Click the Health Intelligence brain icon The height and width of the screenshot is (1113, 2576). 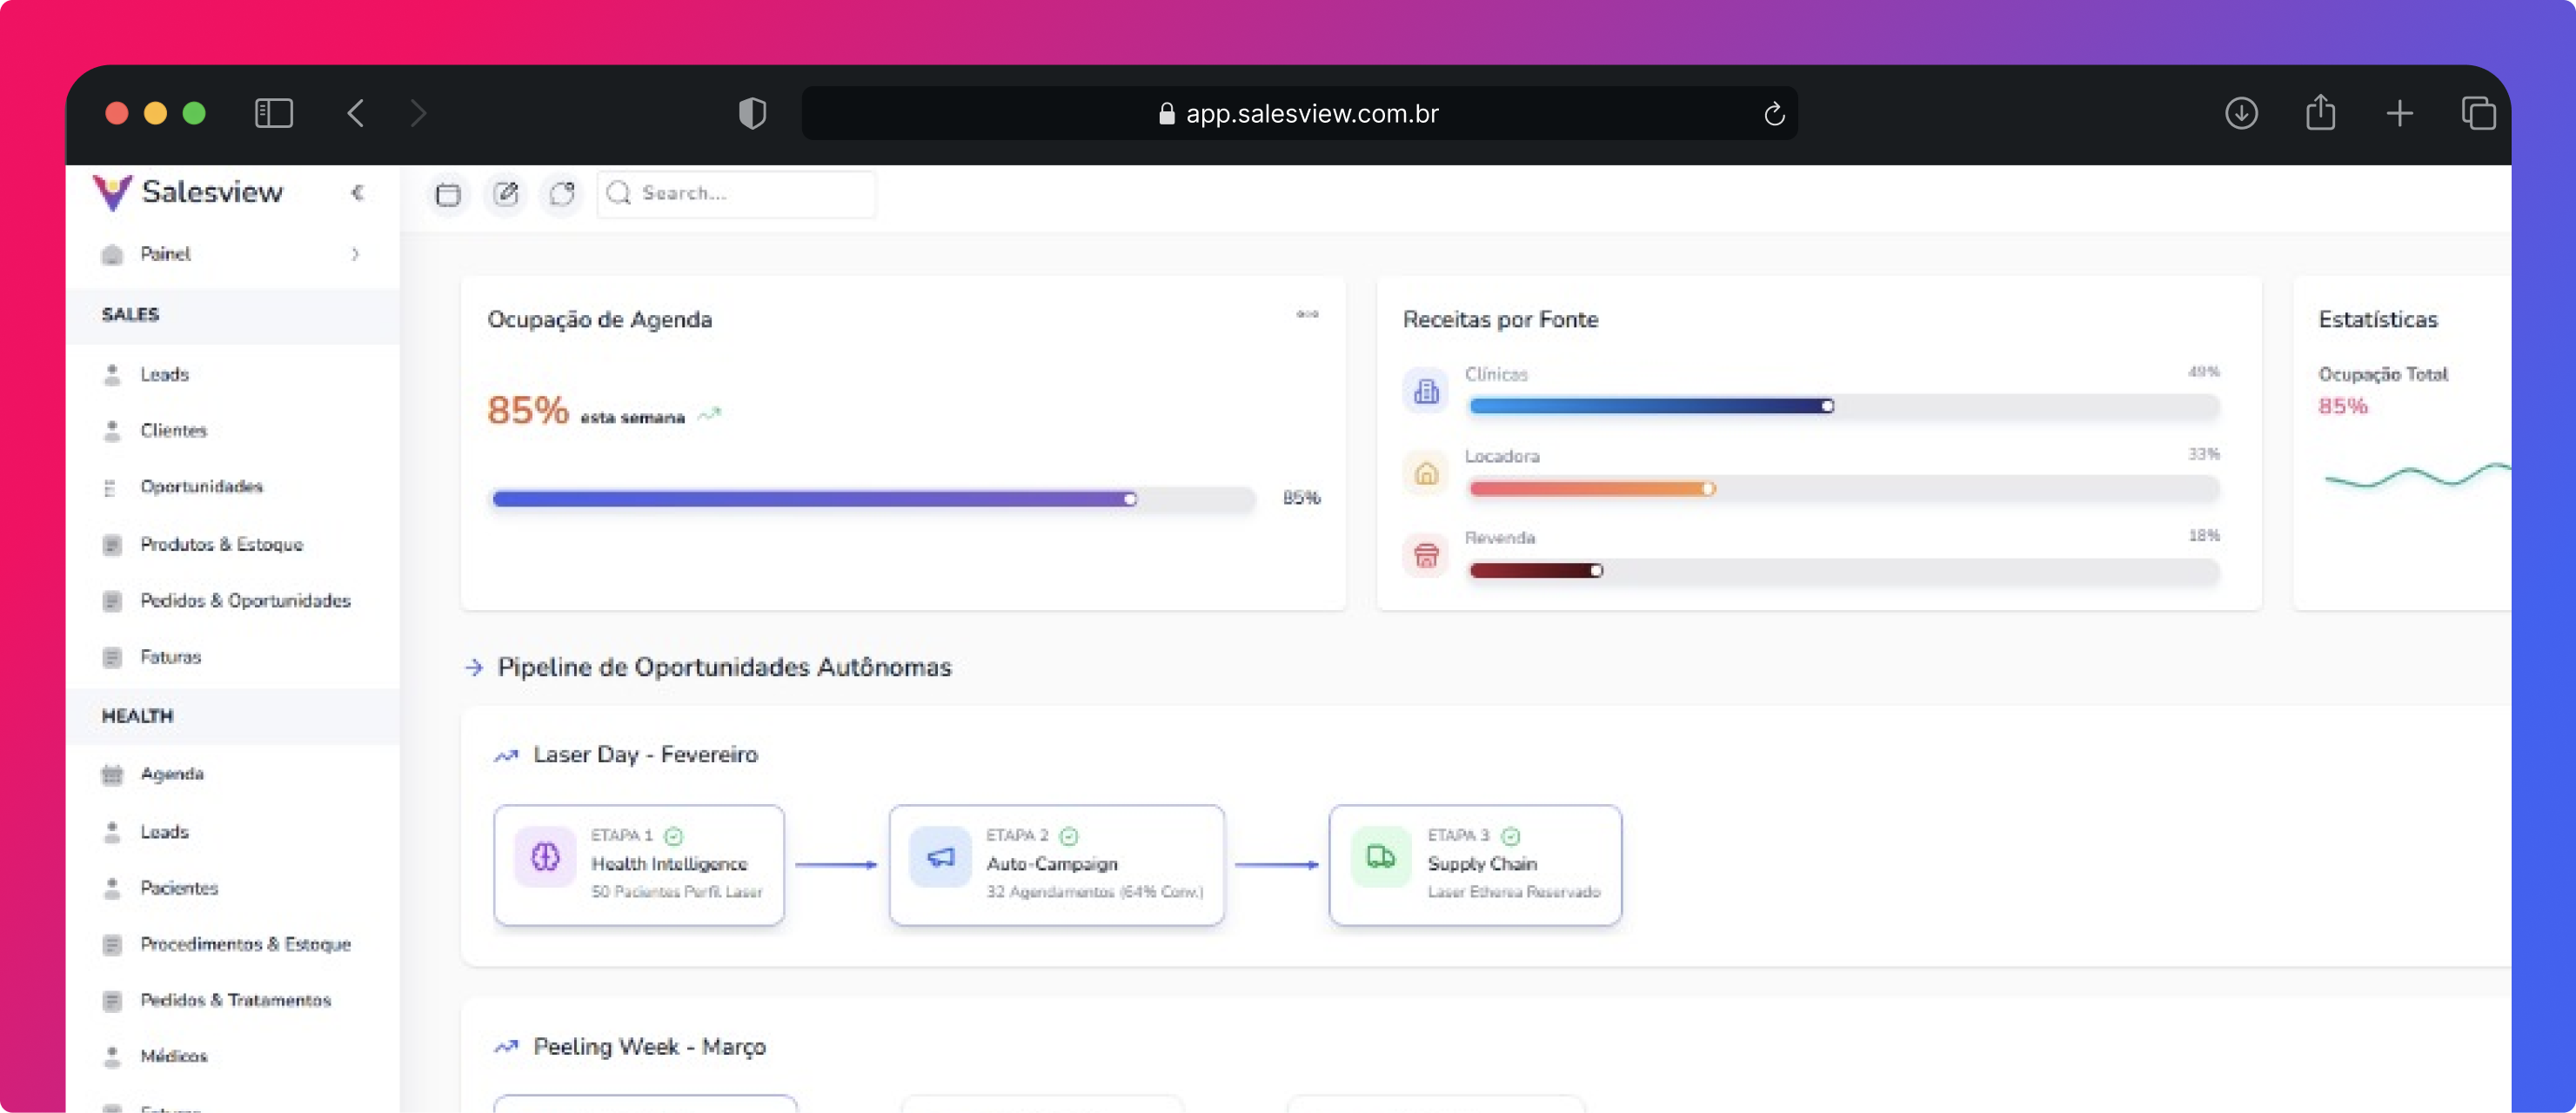tap(545, 857)
